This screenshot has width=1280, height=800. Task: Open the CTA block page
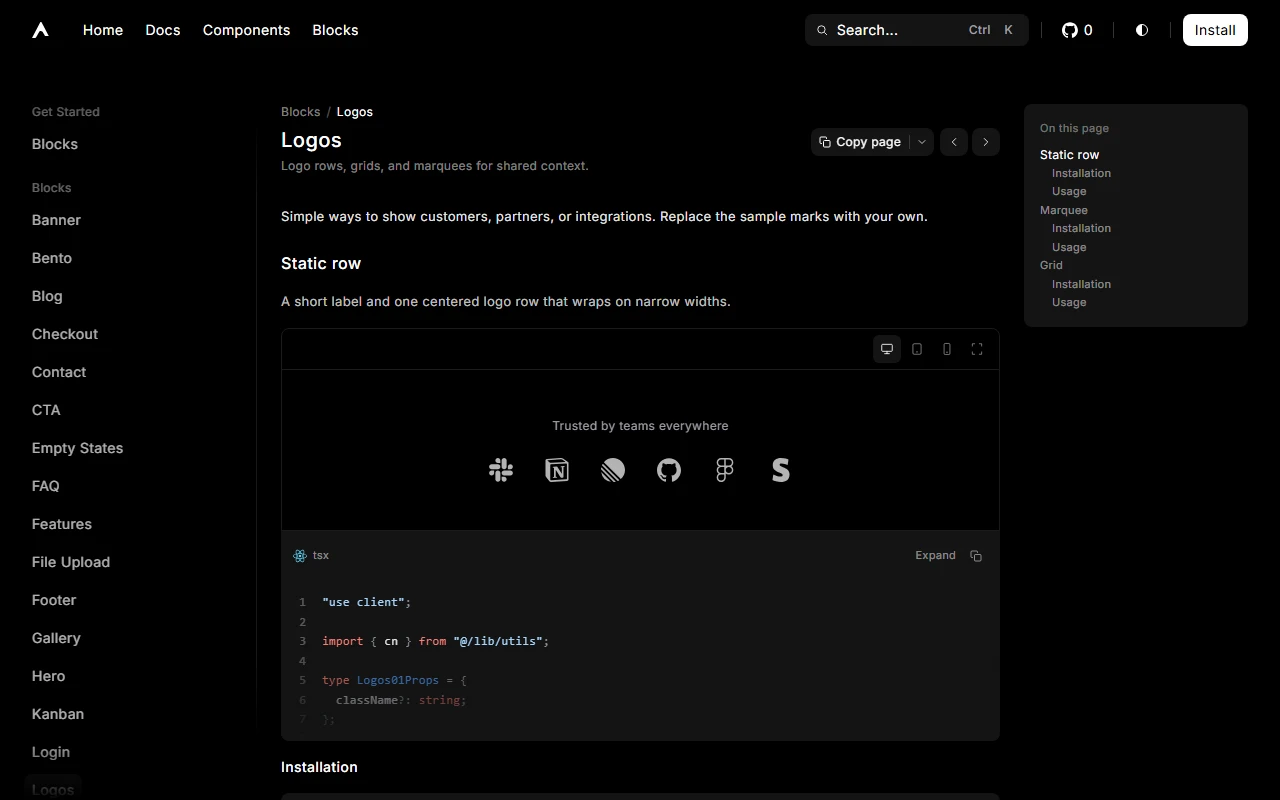tap(46, 410)
